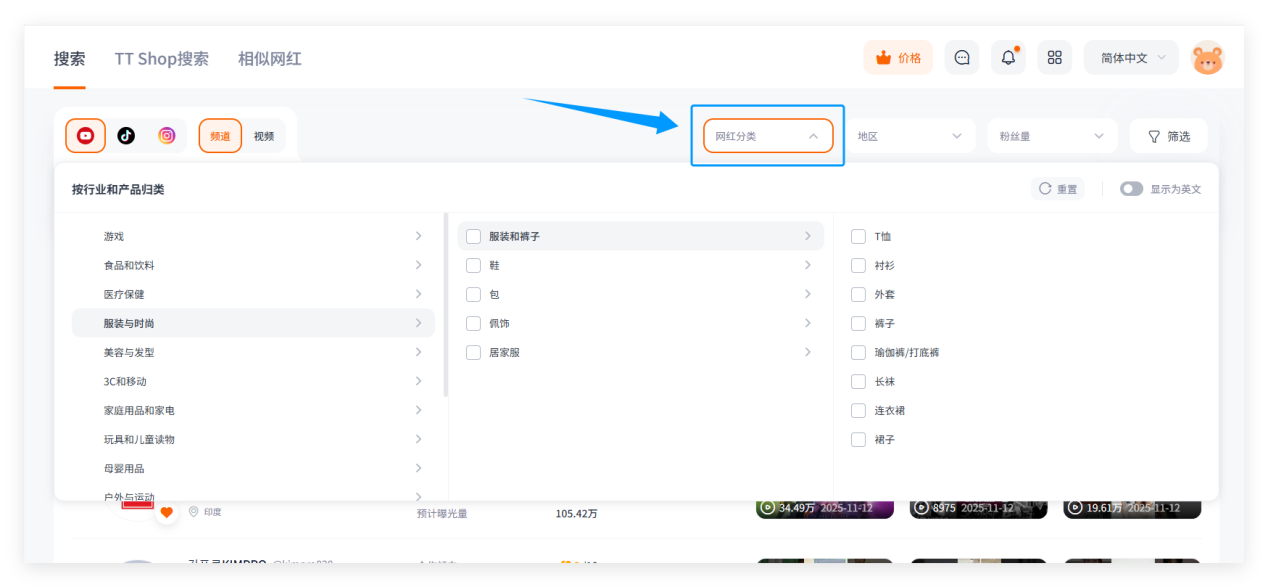The width and height of the screenshot is (1268, 587).
Task: Click the bear profile avatar
Action: (1207, 58)
